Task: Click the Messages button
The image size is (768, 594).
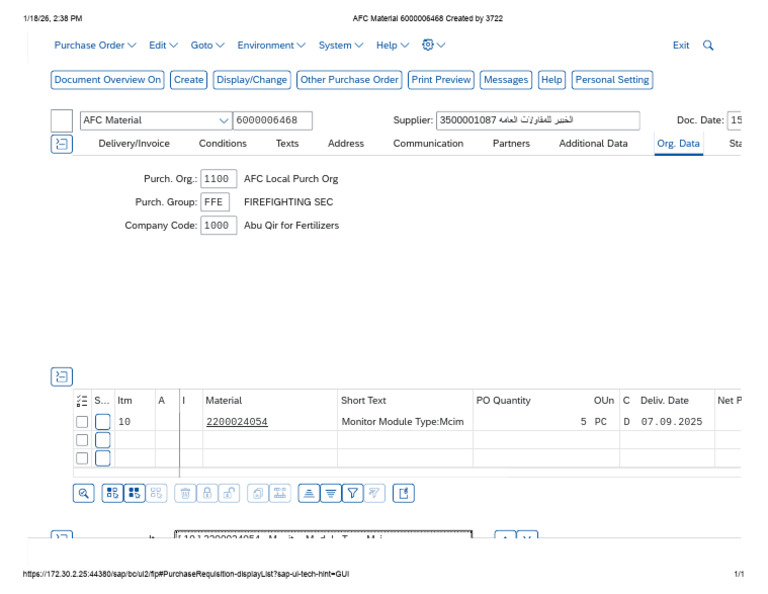Action: coord(506,80)
